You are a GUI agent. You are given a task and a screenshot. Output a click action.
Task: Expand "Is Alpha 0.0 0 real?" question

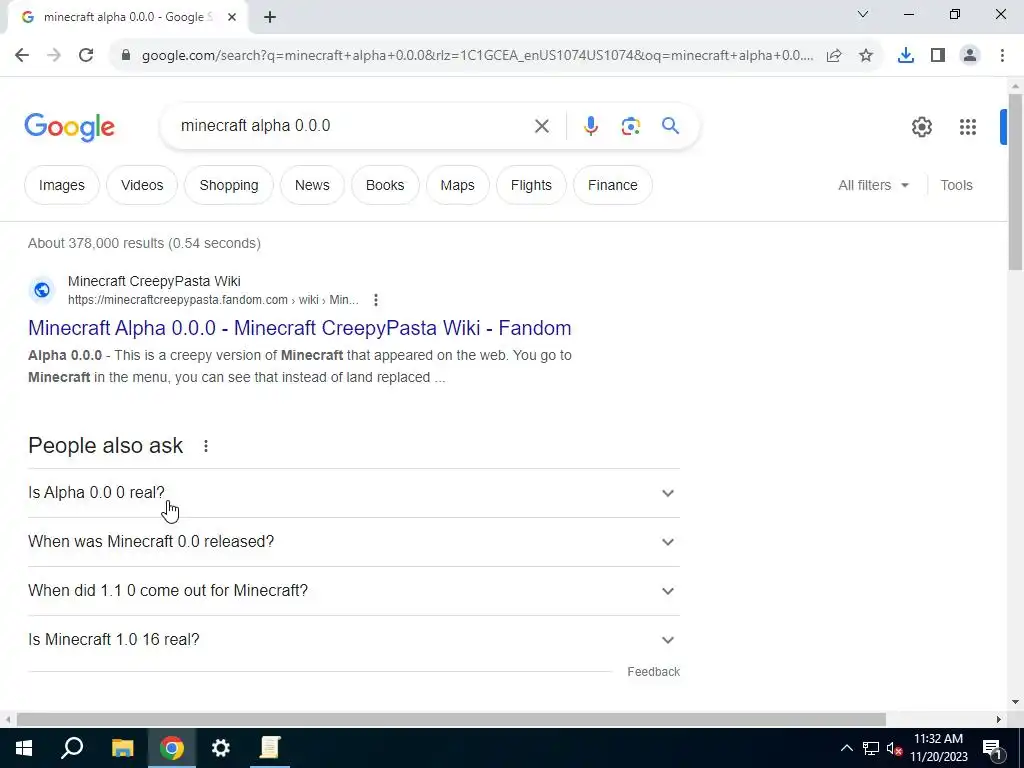pyautogui.click(x=353, y=493)
